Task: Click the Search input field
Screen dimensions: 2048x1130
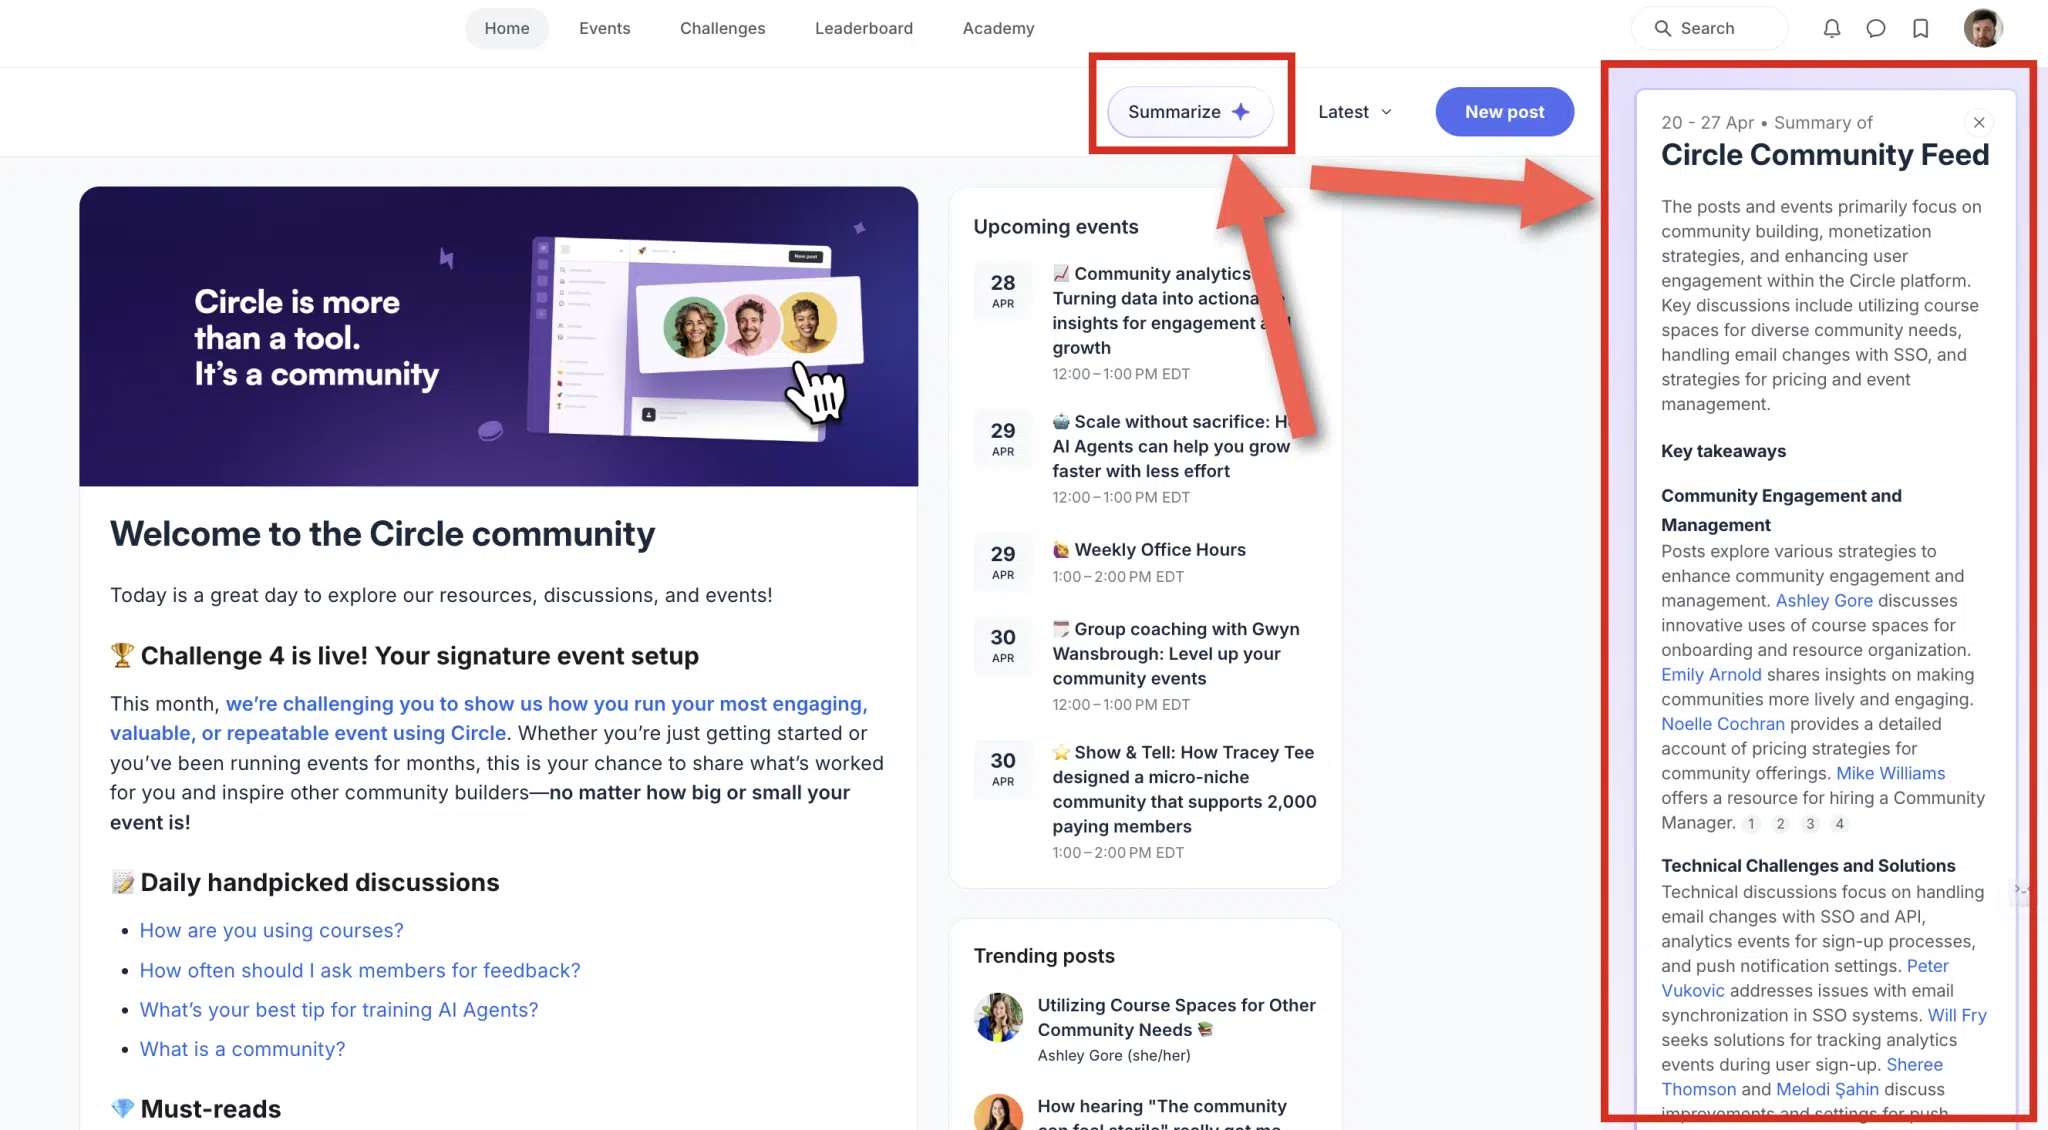Action: coord(1709,28)
